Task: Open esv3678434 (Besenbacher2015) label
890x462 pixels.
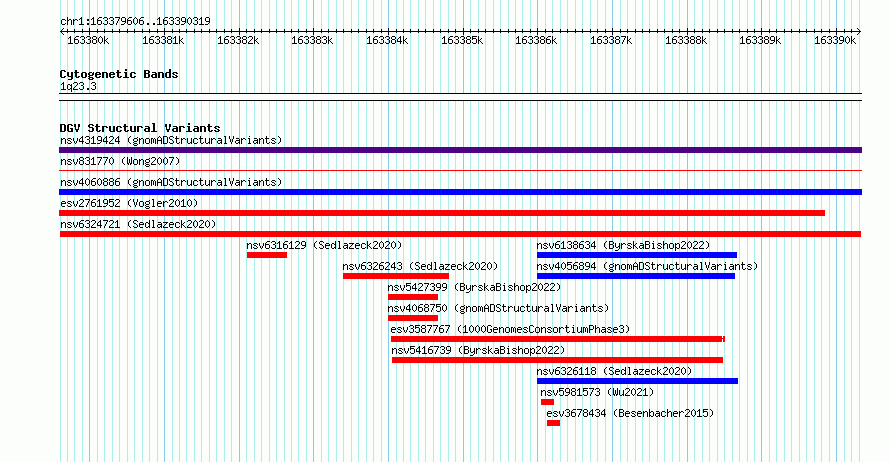Action: click(630, 413)
